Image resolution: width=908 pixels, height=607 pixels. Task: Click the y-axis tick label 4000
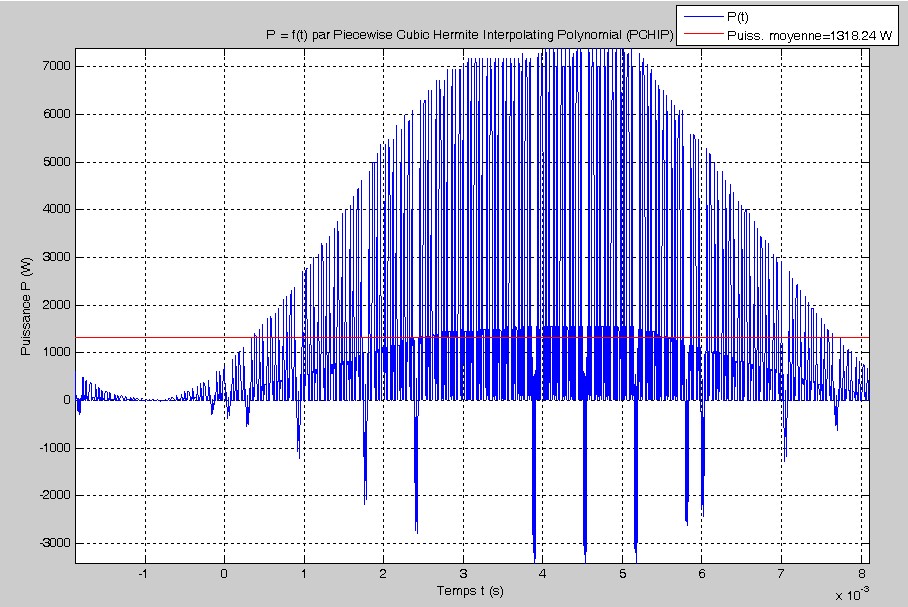pyautogui.click(x=57, y=209)
